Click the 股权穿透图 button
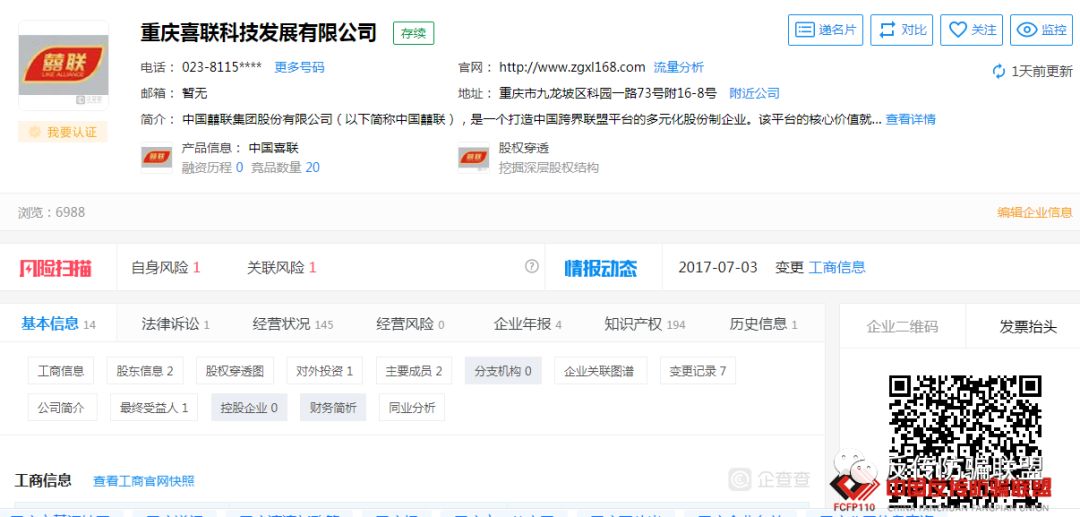The width and height of the screenshot is (1080, 517). click(x=234, y=371)
